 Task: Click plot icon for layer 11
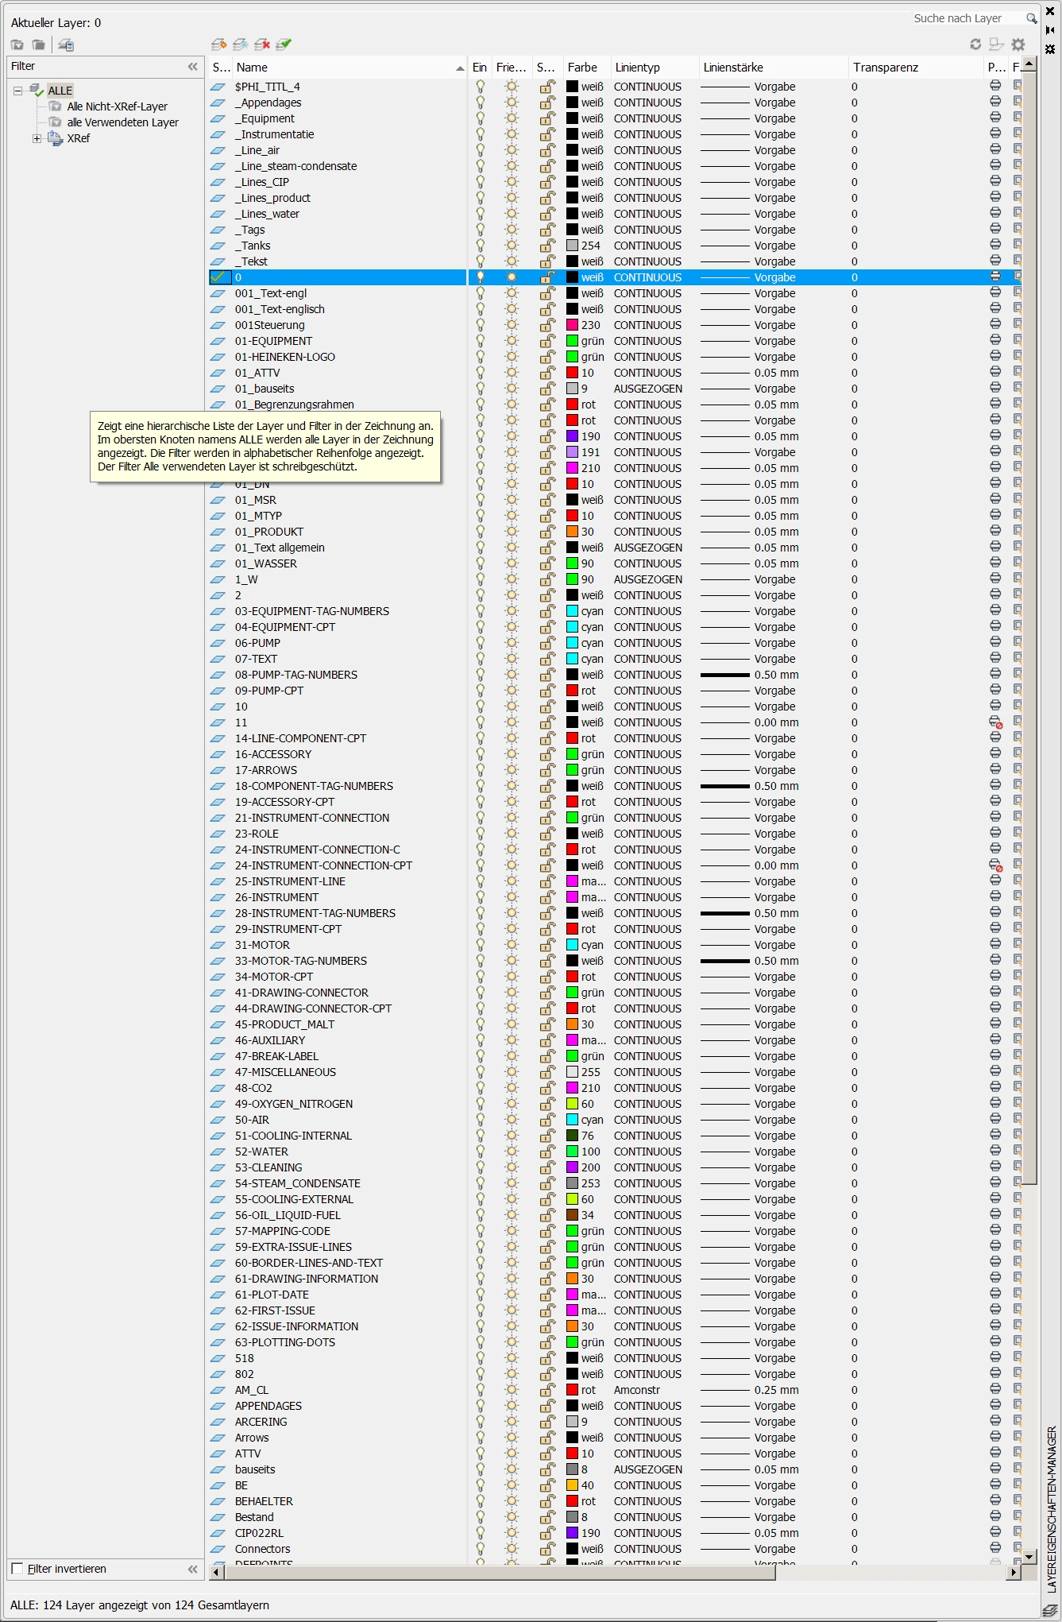click(x=996, y=722)
